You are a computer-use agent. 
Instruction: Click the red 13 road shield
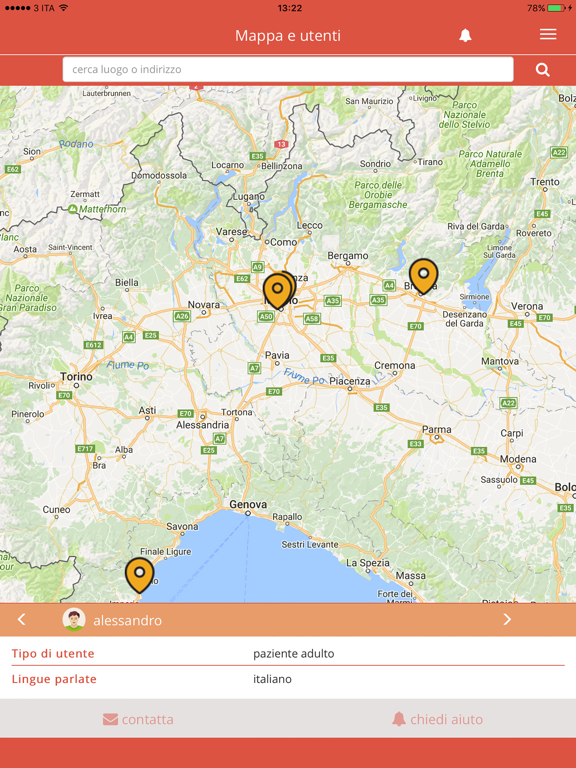pos(281,144)
